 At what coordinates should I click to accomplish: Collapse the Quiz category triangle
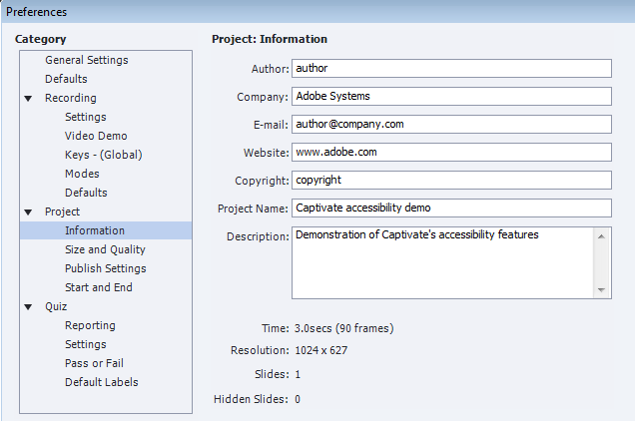point(28,307)
